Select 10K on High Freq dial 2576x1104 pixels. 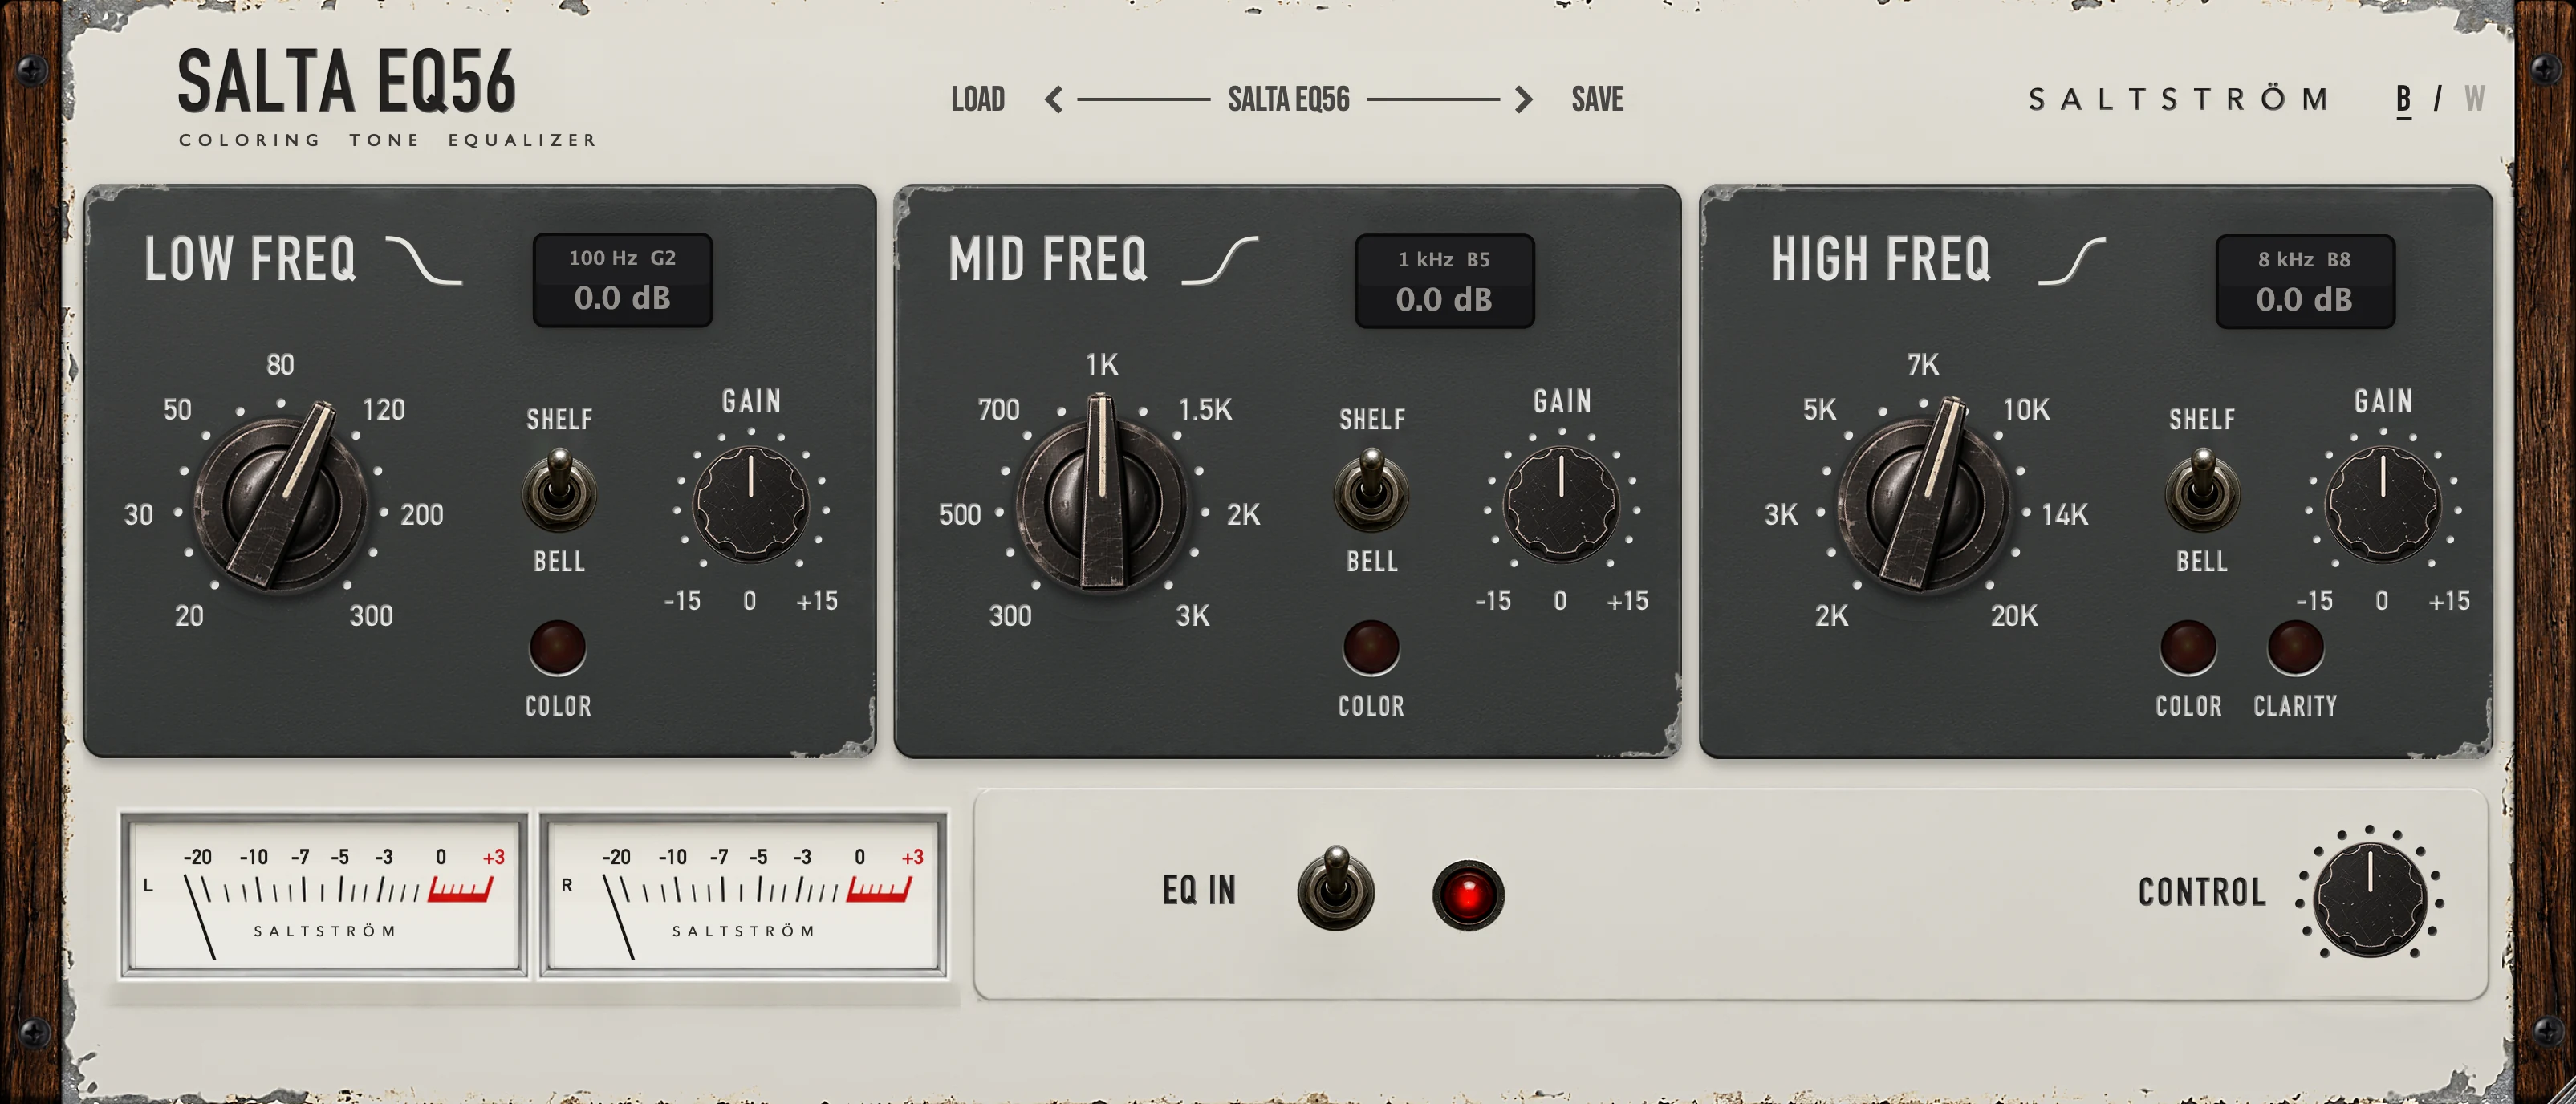pyautogui.click(x=2026, y=410)
